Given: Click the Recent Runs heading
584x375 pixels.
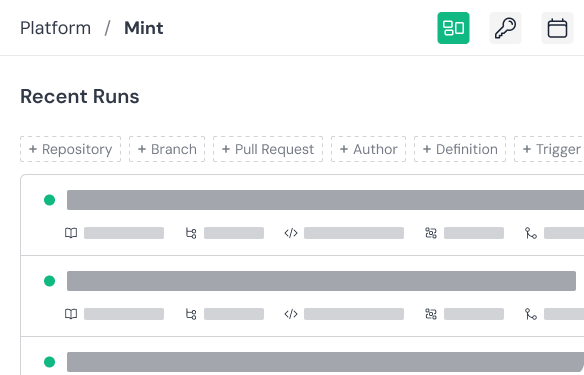Looking at the screenshot, I should (80, 96).
